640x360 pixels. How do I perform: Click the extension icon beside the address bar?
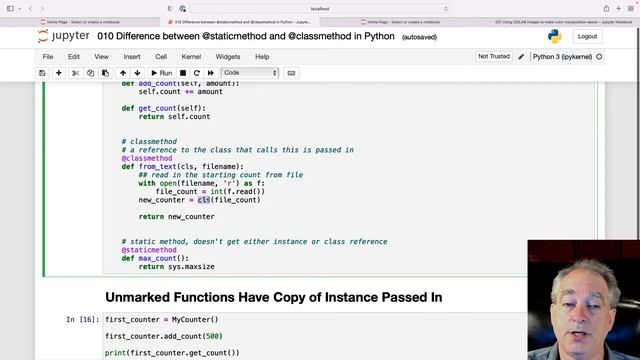click(x=182, y=9)
